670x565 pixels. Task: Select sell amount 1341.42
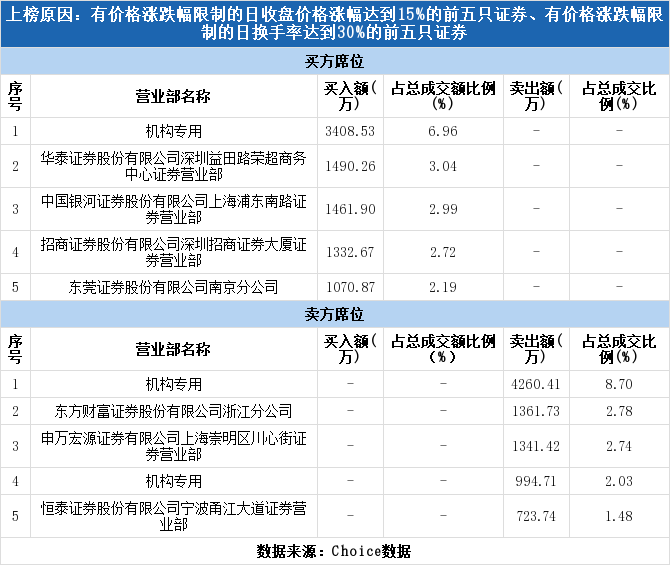(x=536, y=447)
